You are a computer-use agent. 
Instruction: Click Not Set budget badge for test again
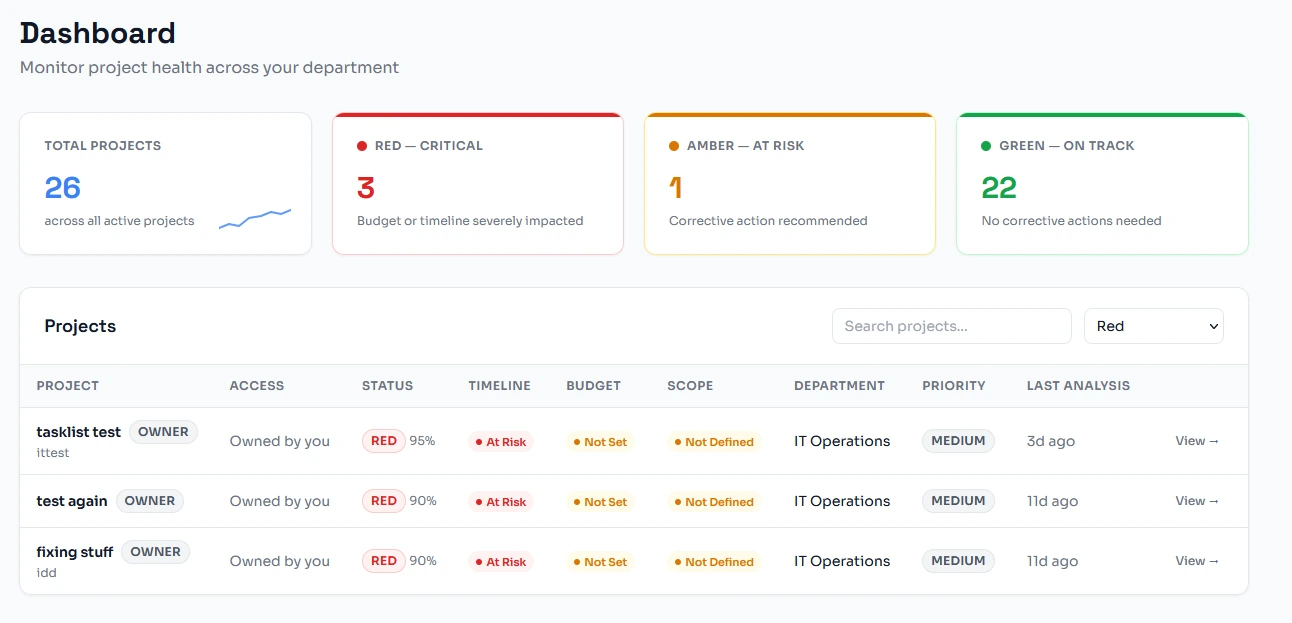[600, 502]
